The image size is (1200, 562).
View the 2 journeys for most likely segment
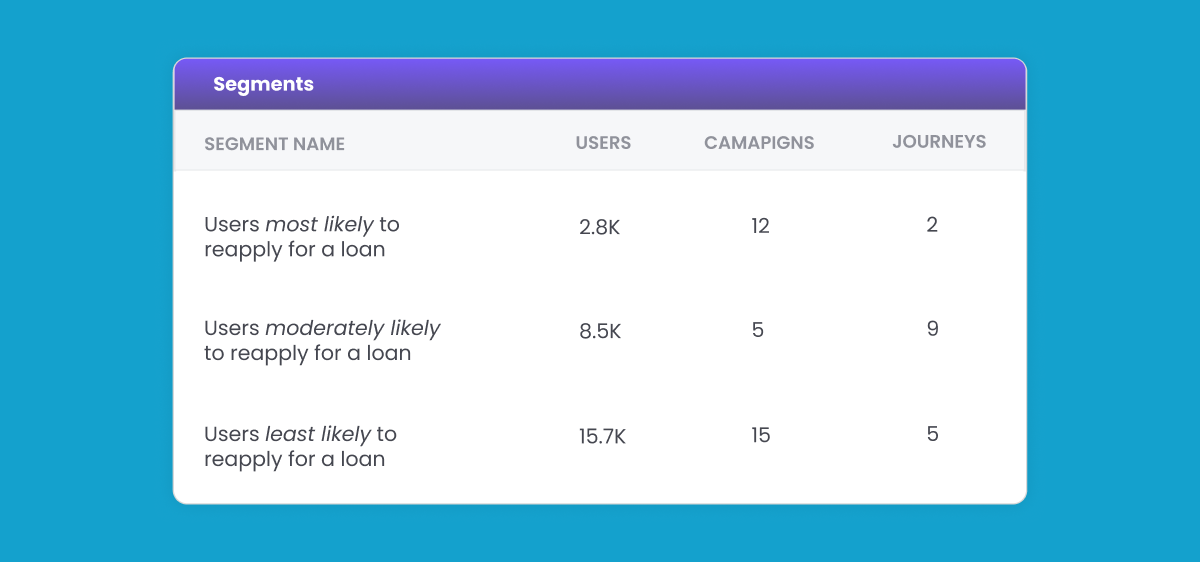[x=932, y=225]
